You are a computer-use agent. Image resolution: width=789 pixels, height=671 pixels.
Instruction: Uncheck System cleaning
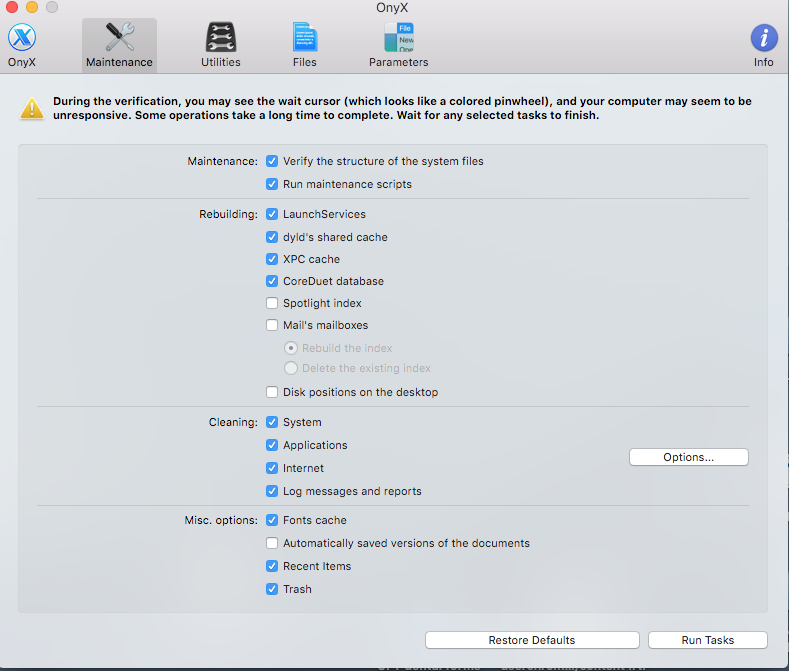coord(272,422)
